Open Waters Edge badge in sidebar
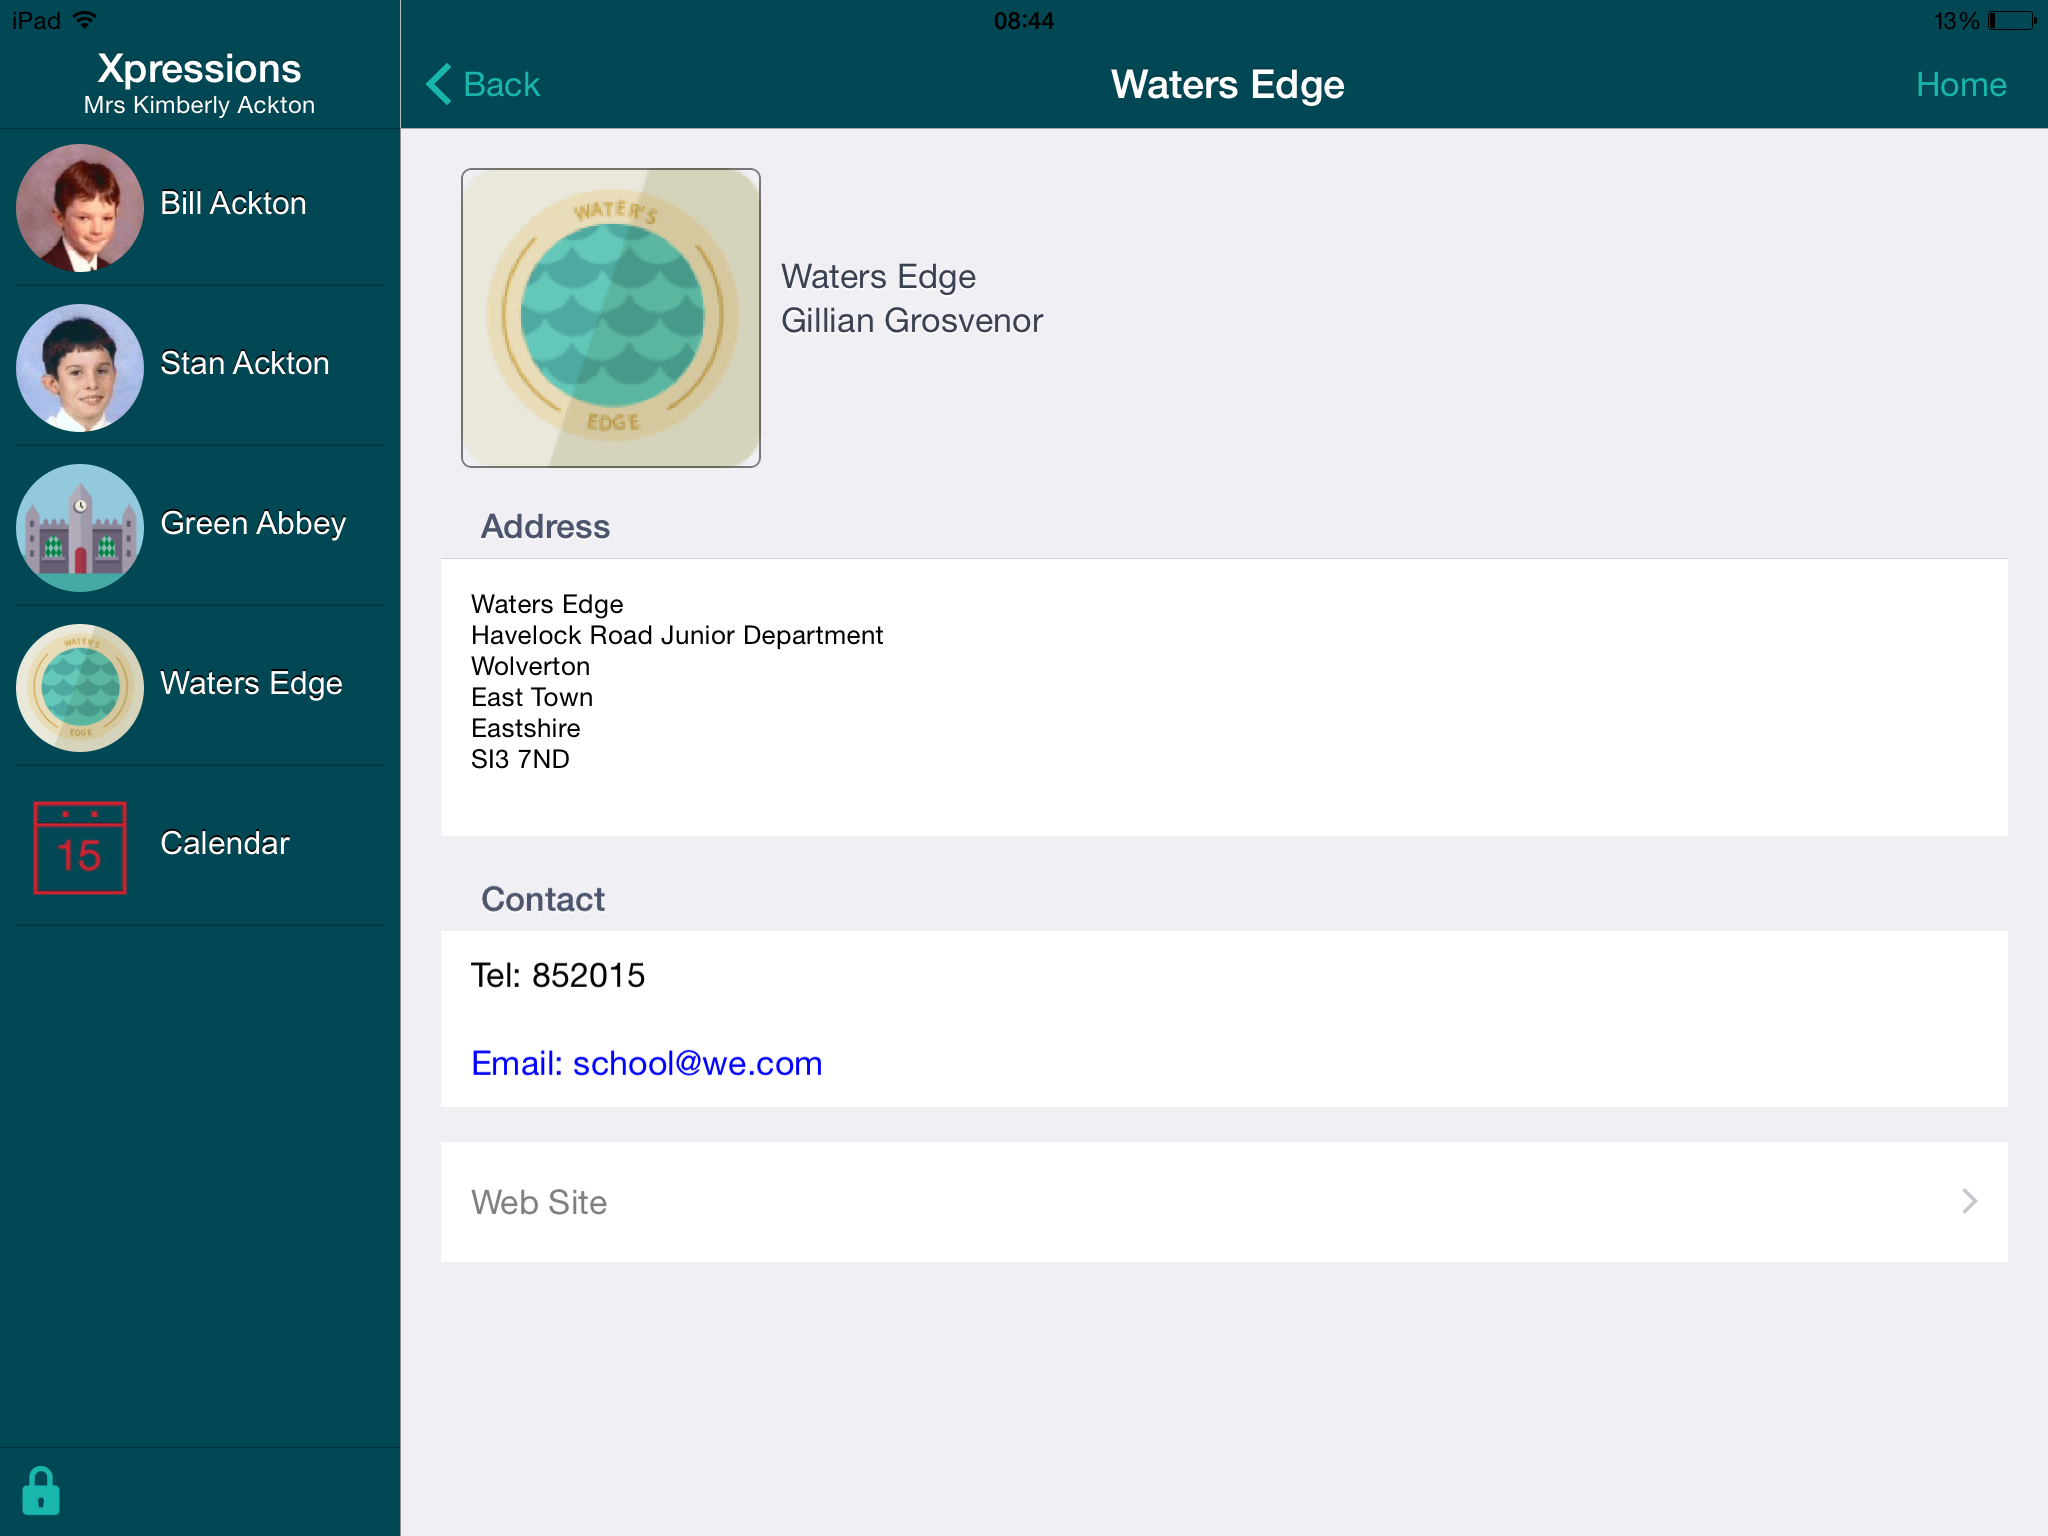 pos(80,688)
